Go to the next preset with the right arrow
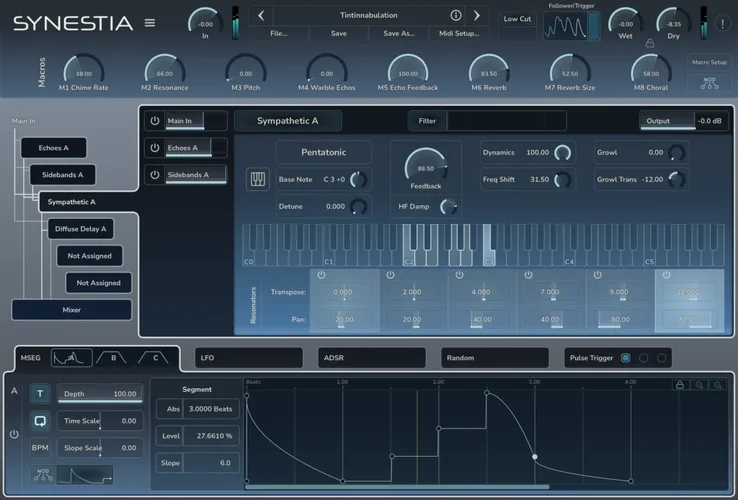 click(477, 16)
